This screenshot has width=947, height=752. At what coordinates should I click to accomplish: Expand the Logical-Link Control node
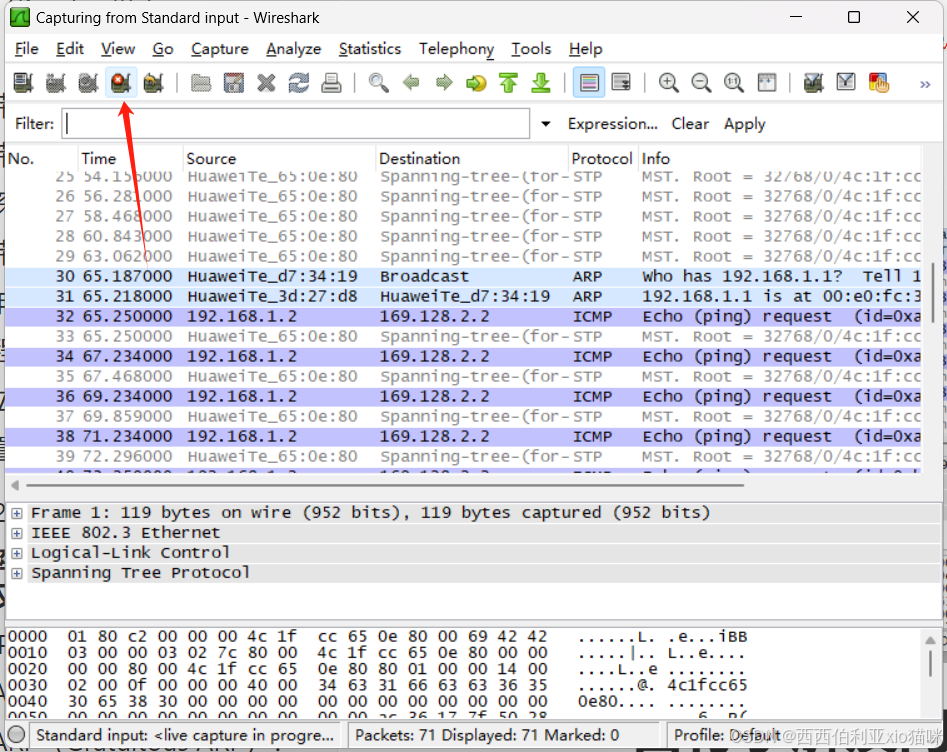pyautogui.click(x=17, y=553)
